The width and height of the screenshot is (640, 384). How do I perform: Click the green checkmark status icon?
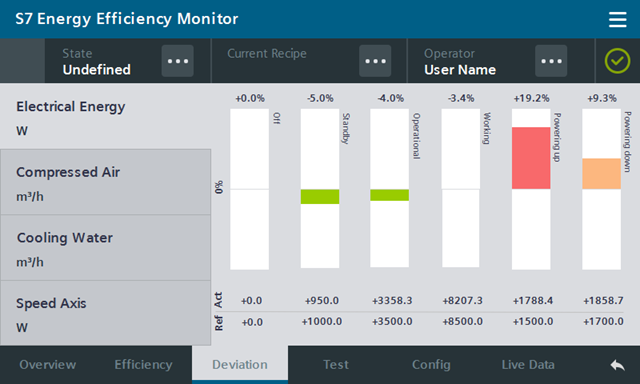click(x=617, y=61)
